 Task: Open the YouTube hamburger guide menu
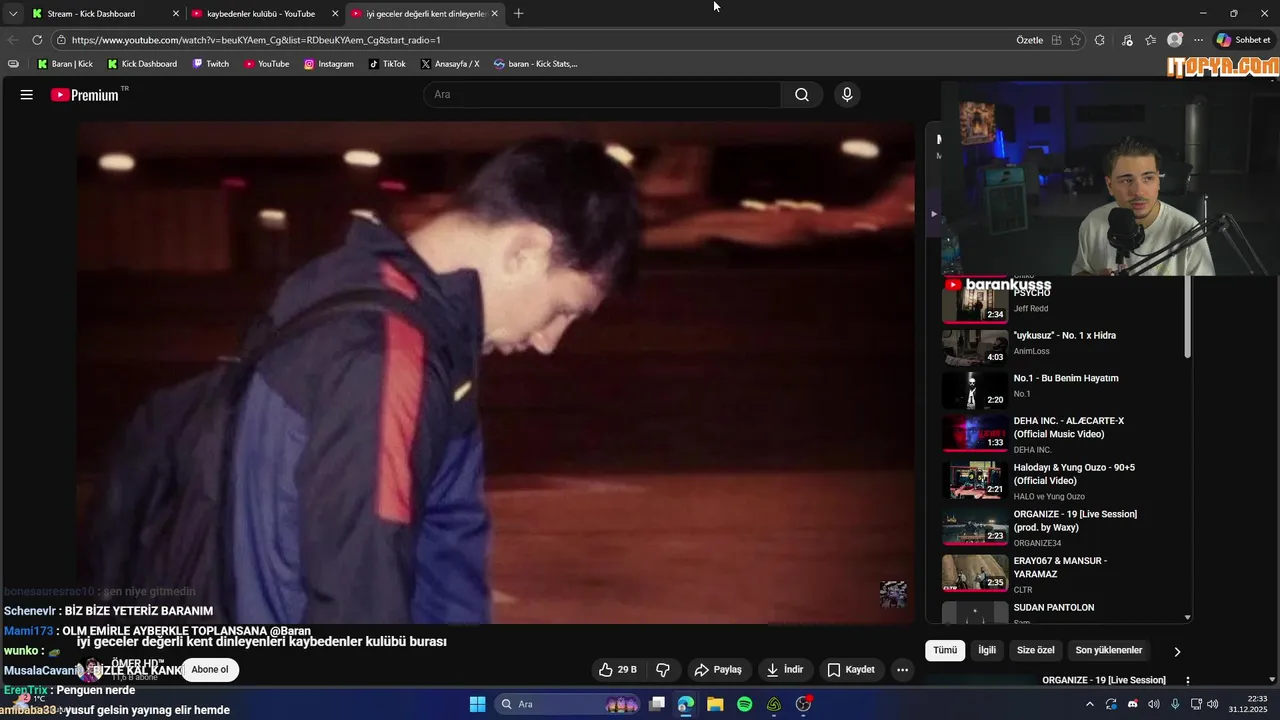pos(27,95)
